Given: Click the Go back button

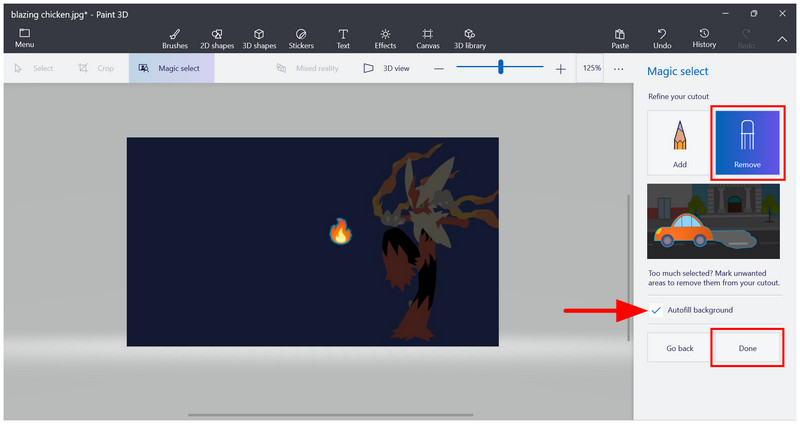Looking at the screenshot, I should click(680, 348).
